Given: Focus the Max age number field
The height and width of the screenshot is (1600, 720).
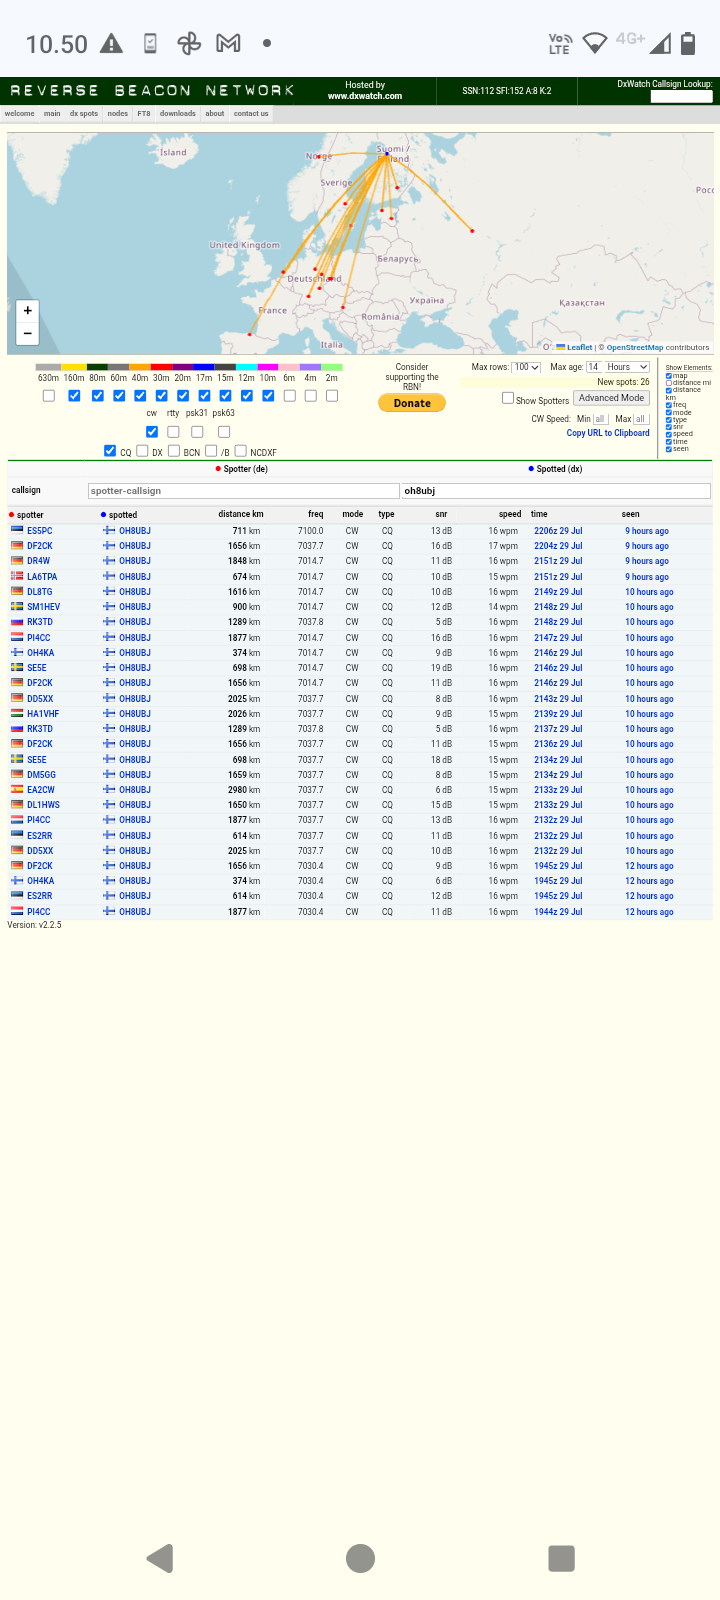Looking at the screenshot, I should [595, 367].
